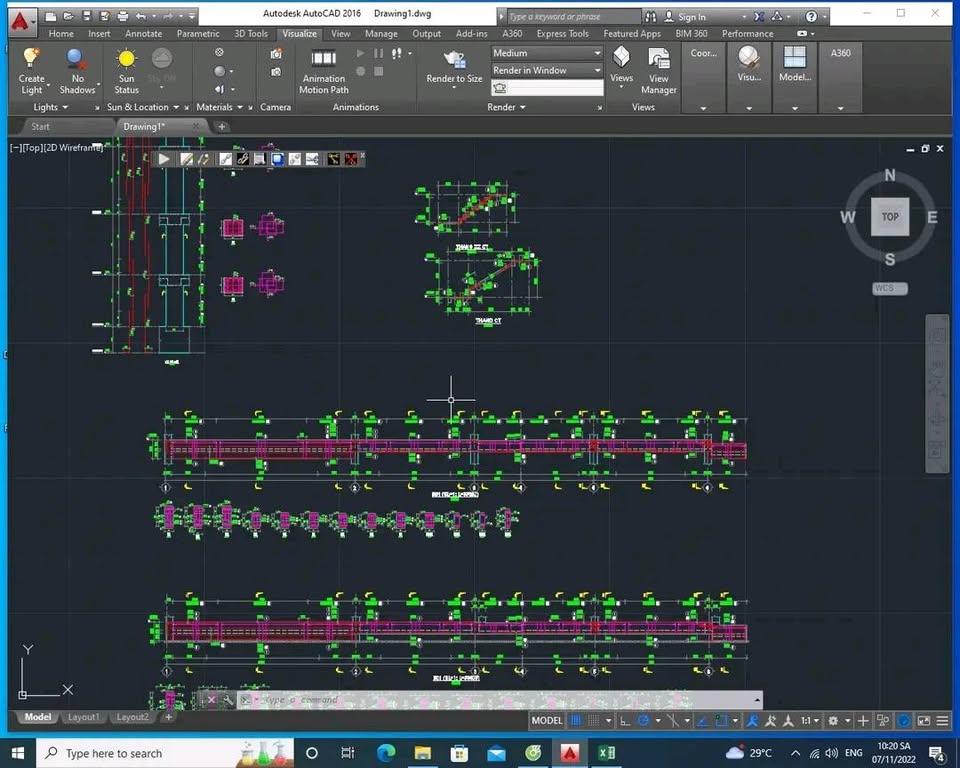
Task: Toggle Hardware Acceleration blue circle icon
Action: [x=903, y=721]
